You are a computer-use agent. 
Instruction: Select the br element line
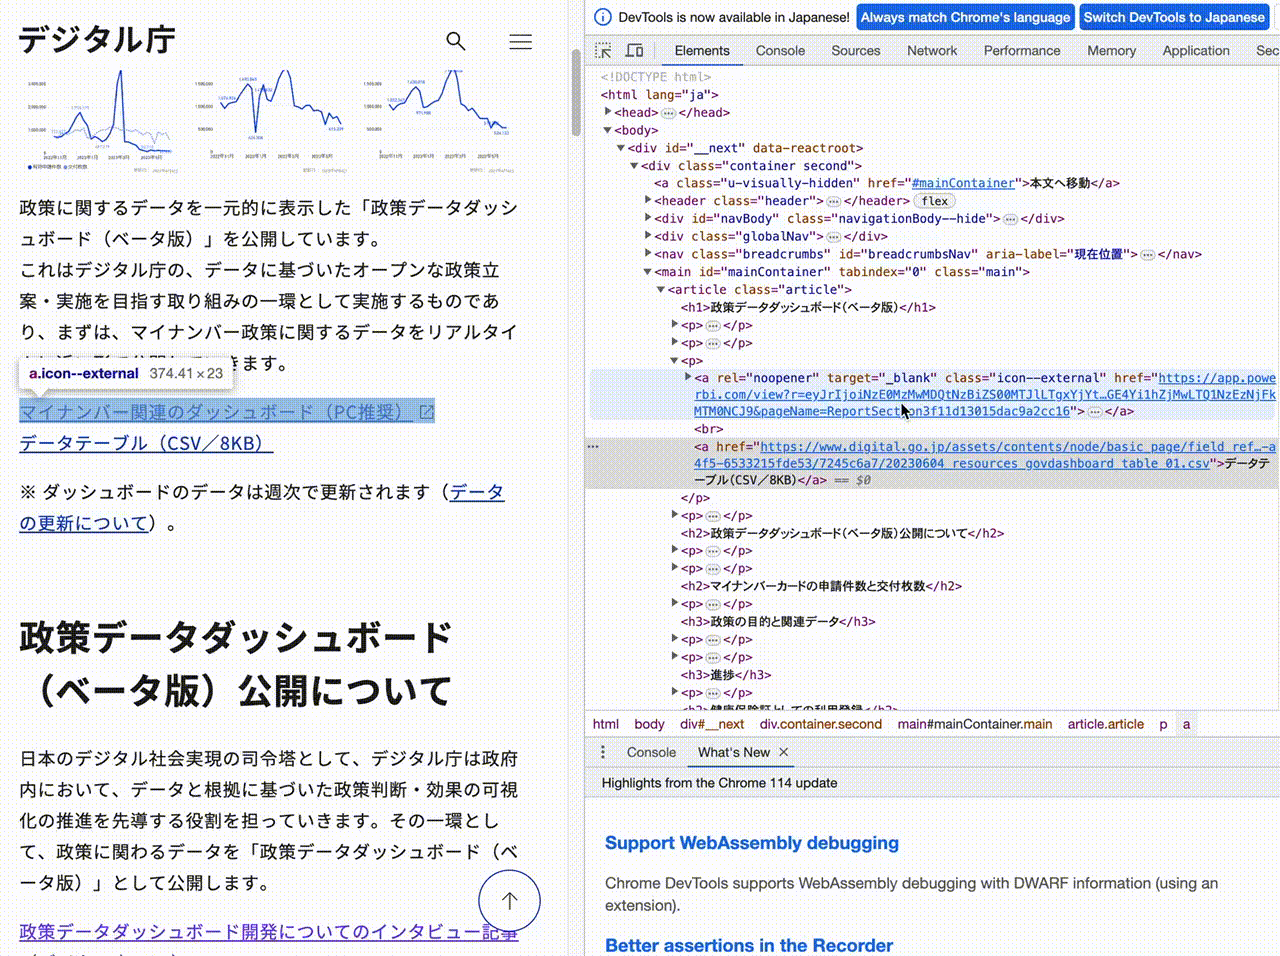[x=709, y=429]
